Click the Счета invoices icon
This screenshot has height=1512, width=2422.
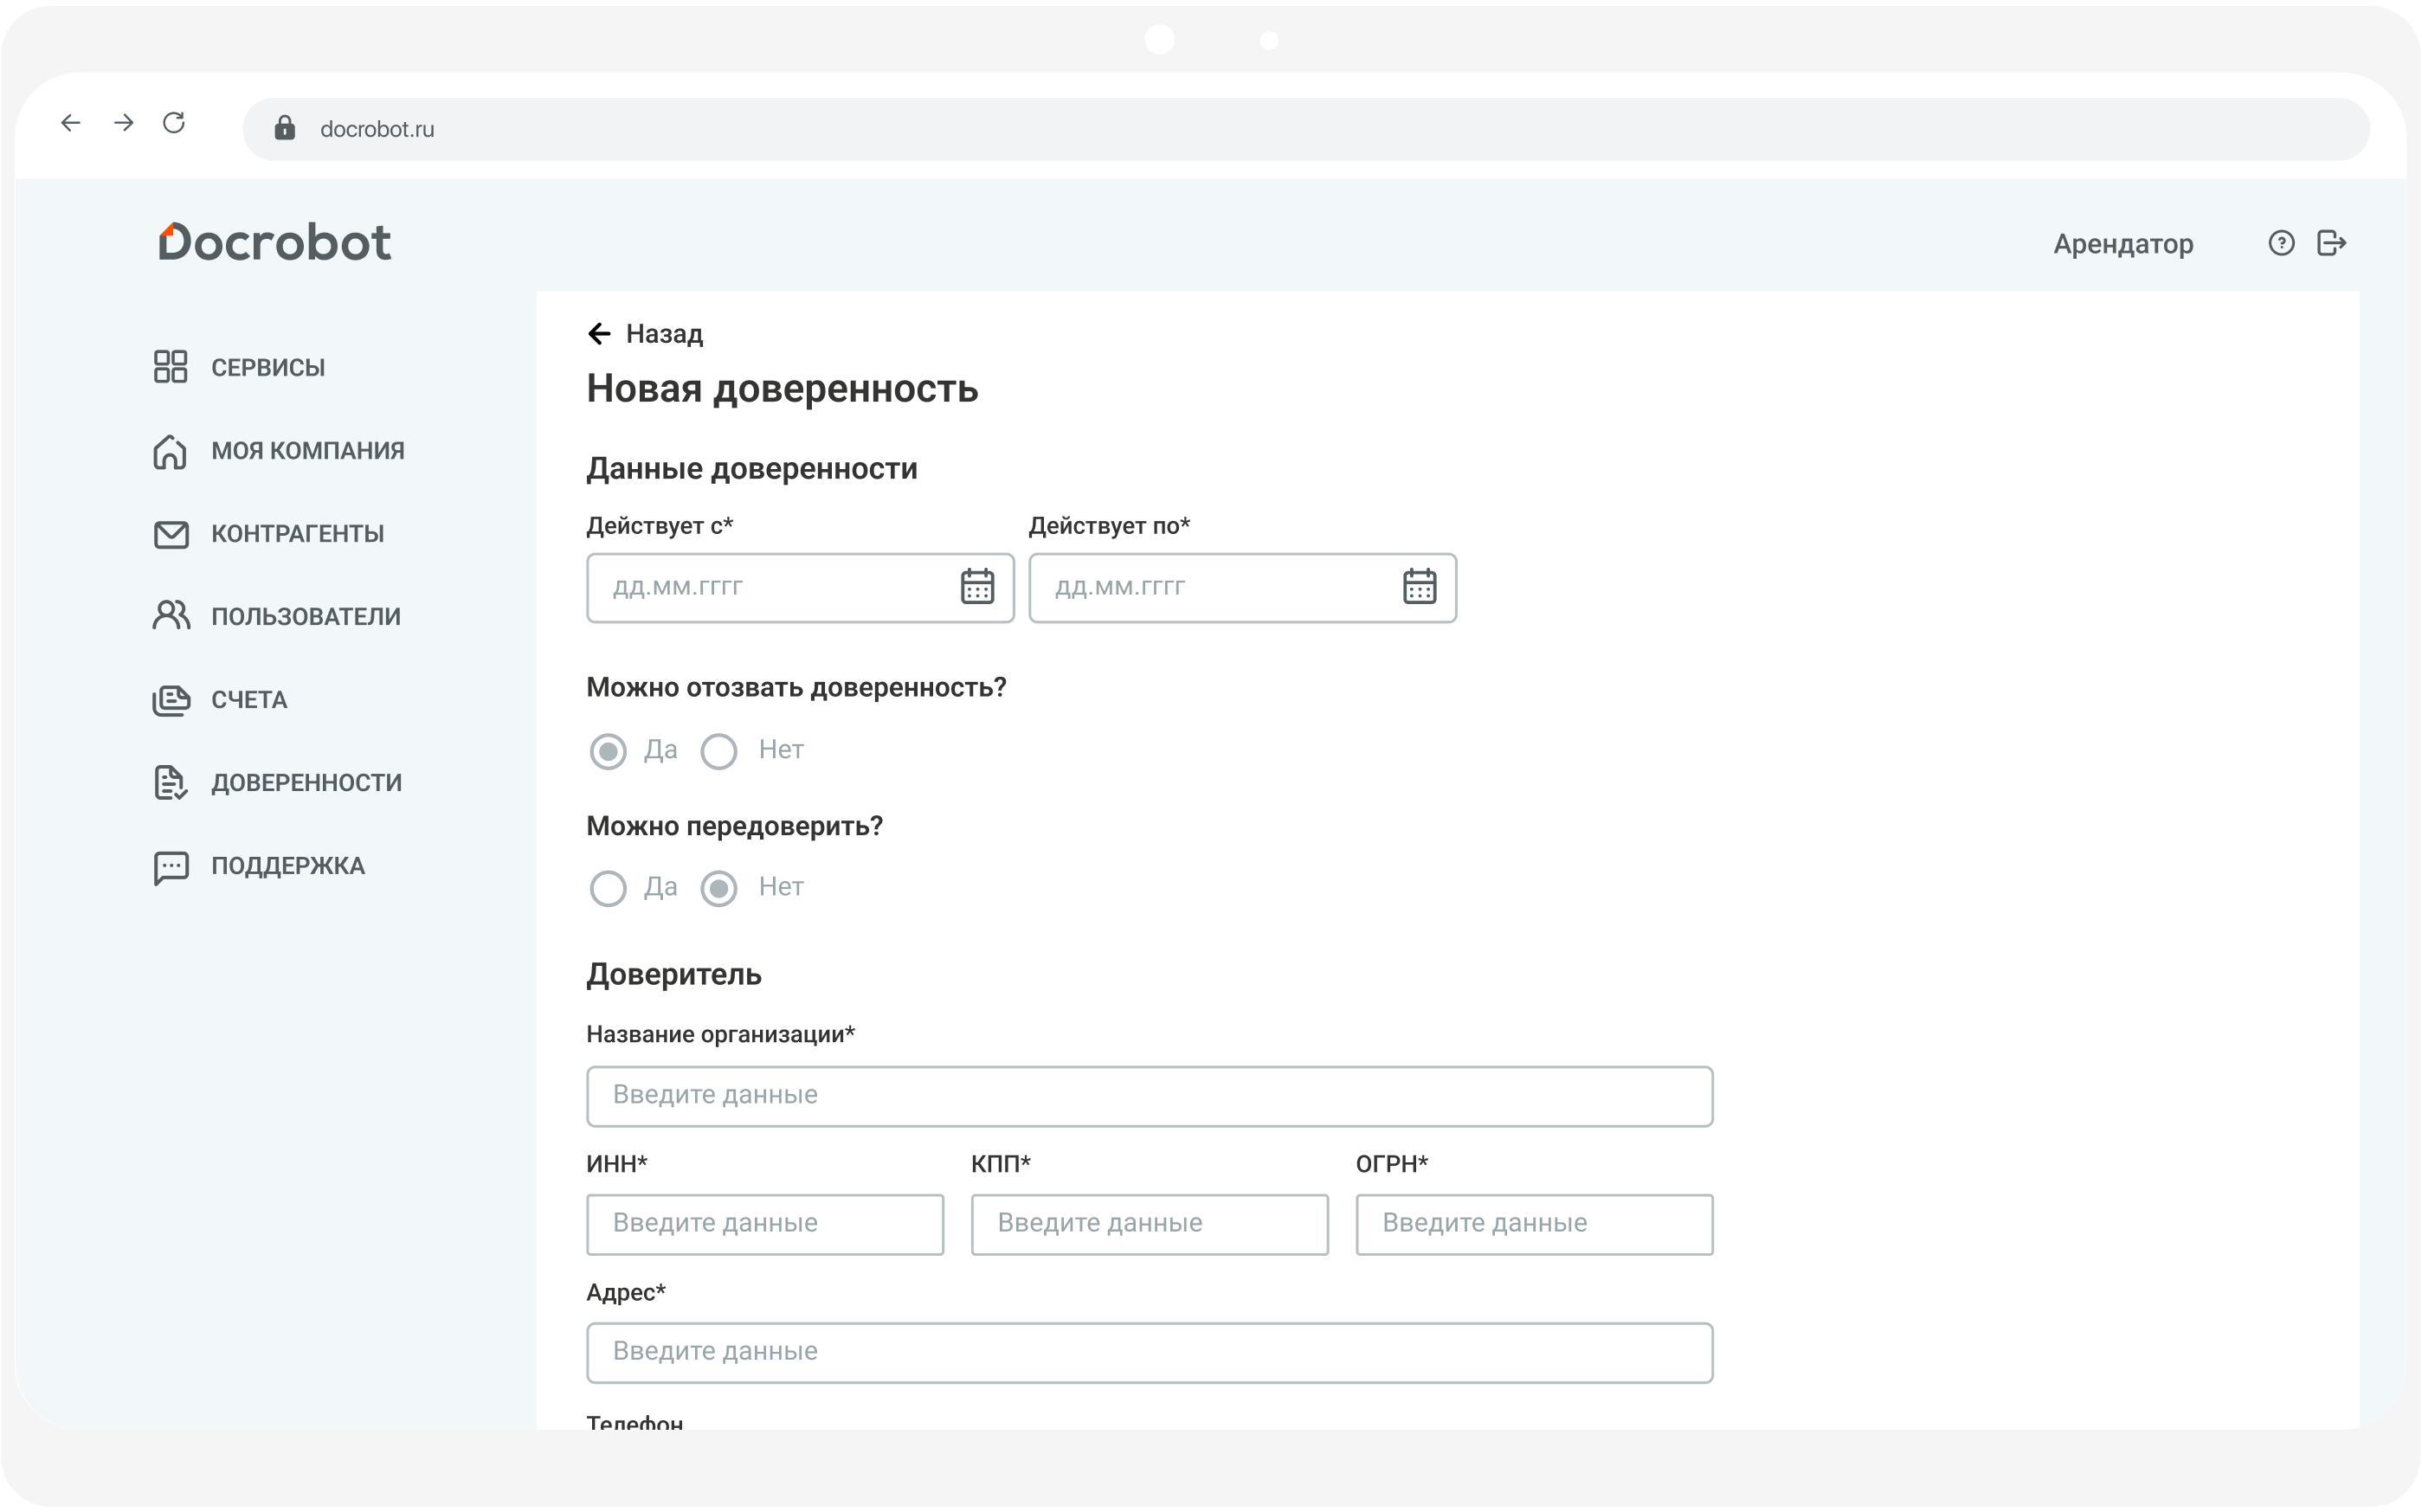[x=171, y=700]
